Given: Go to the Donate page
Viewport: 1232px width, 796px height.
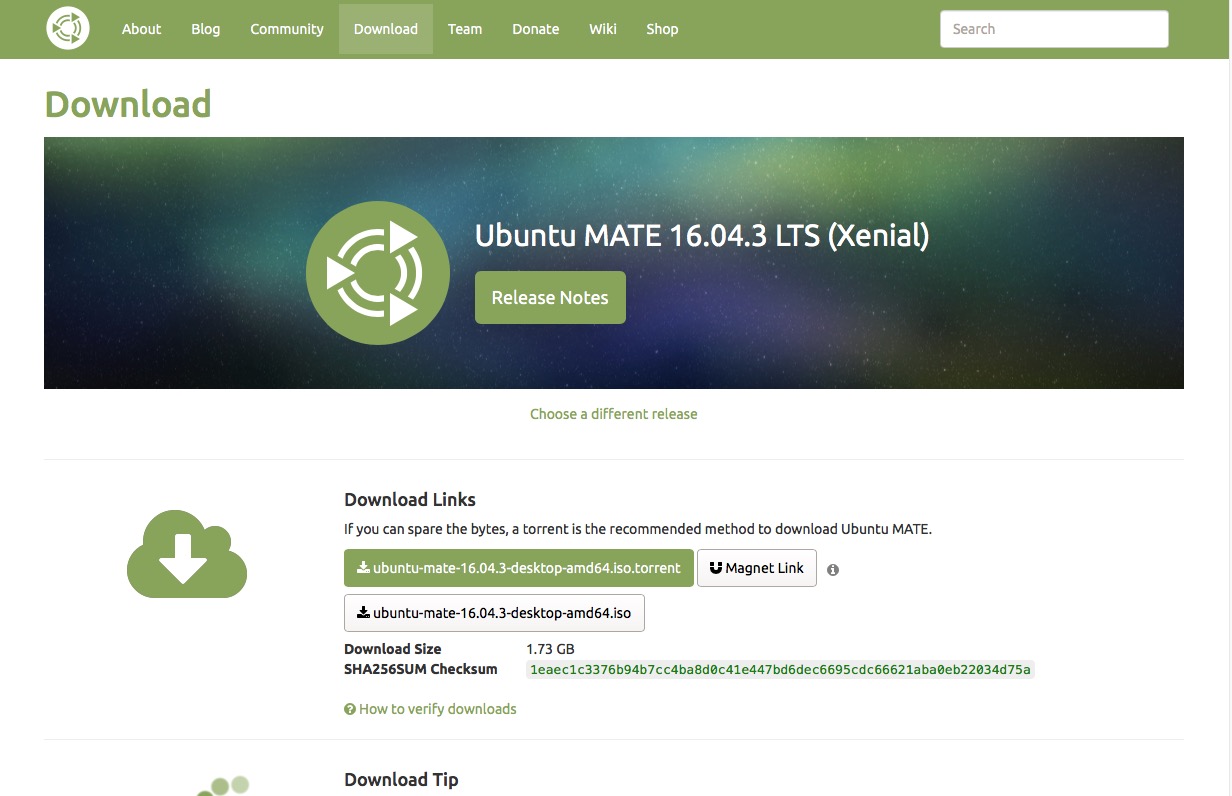Looking at the screenshot, I should point(536,29).
